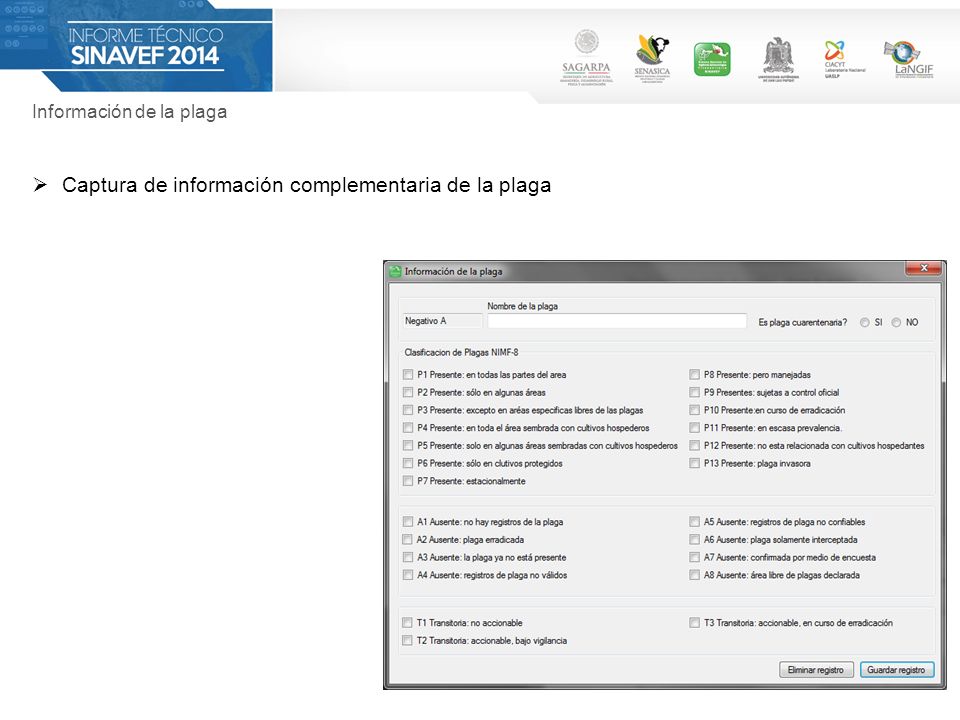Check A6 Ausente: plaga solamente interceptada
The image size is (960, 720).
(694, 539)
